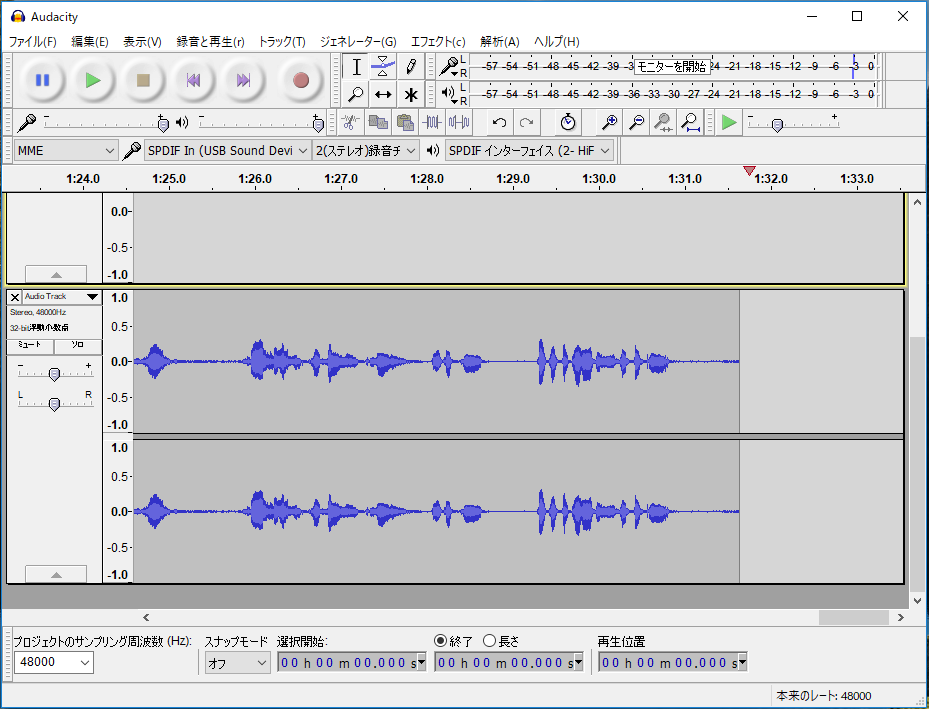Open the ヘルプ(H) menu
Viewport: 929px width, 709px height.
[556, 41]
